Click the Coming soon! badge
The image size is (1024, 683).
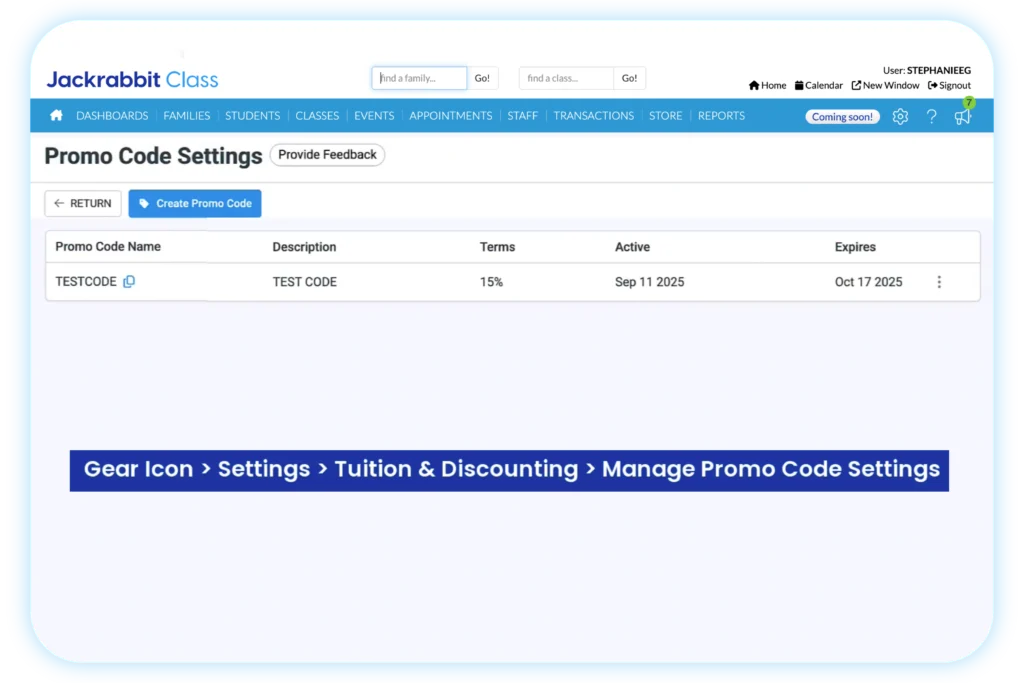[842, 117]
